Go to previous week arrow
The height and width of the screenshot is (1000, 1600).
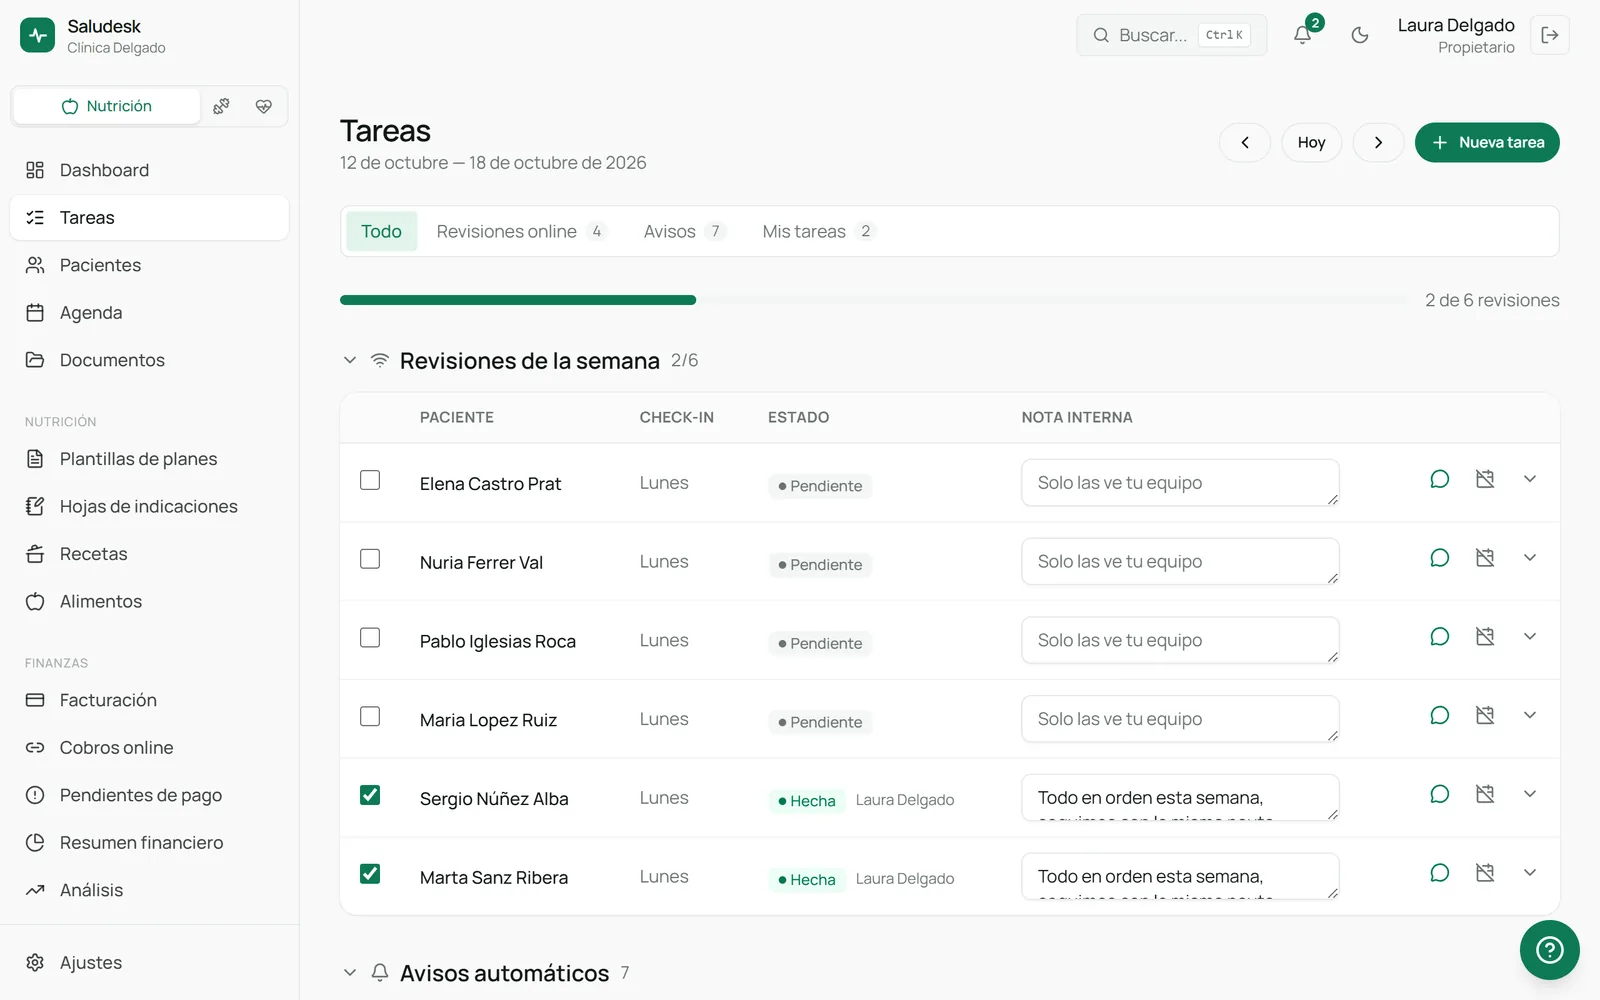click(x=1245, y=142)
